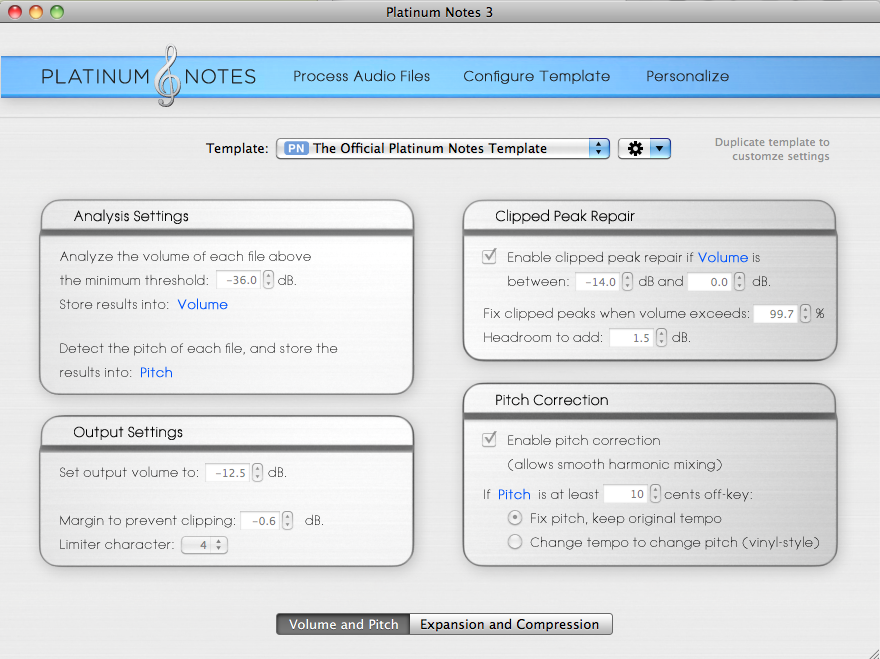
Task: Click the Pitch link in Pitch Correction
Action: click(514, 494)
